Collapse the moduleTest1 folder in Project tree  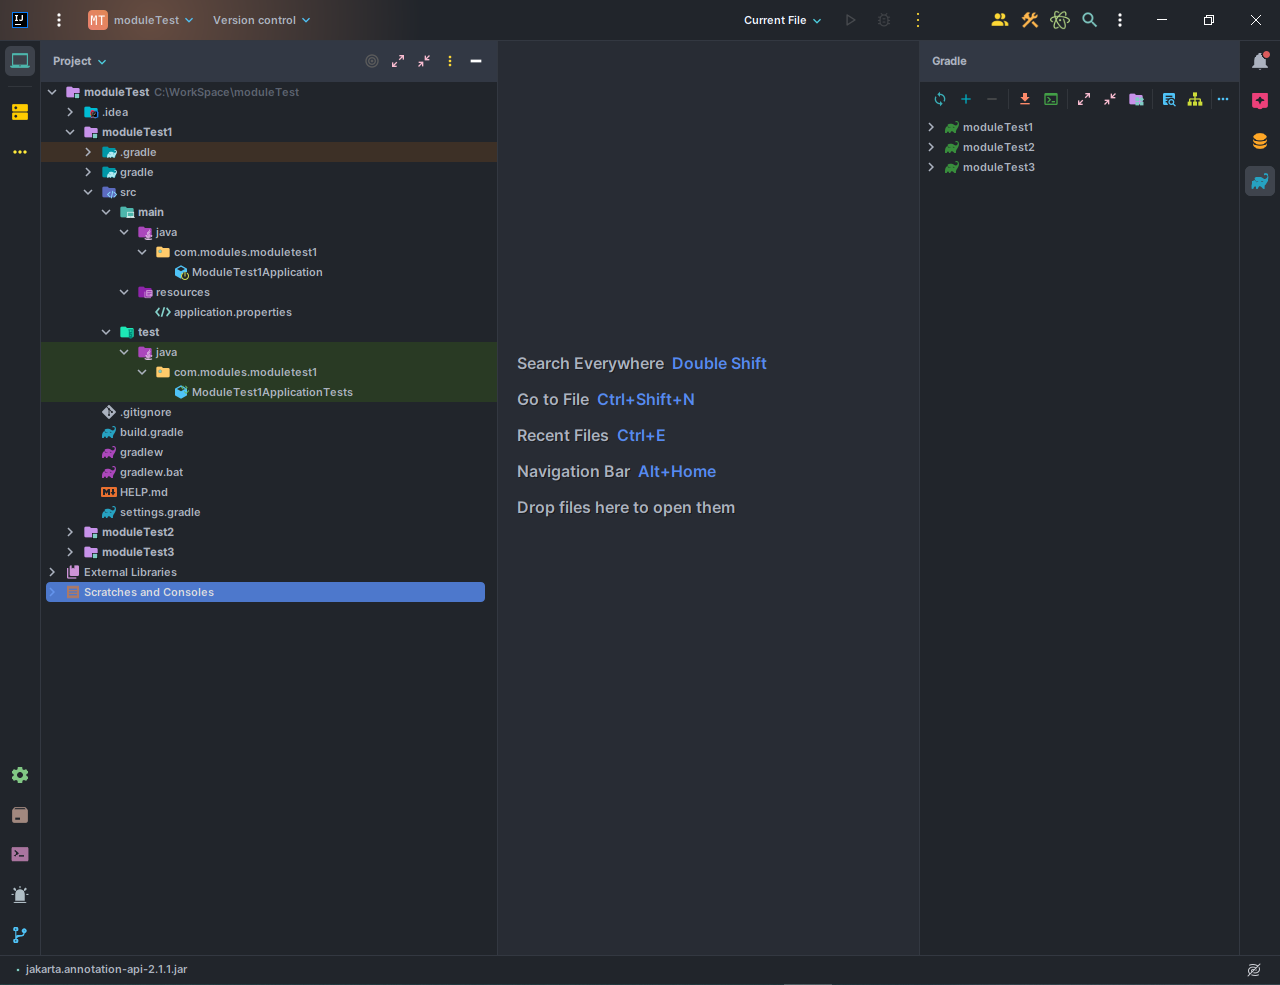pyautogui.click(x=70, y=132)
